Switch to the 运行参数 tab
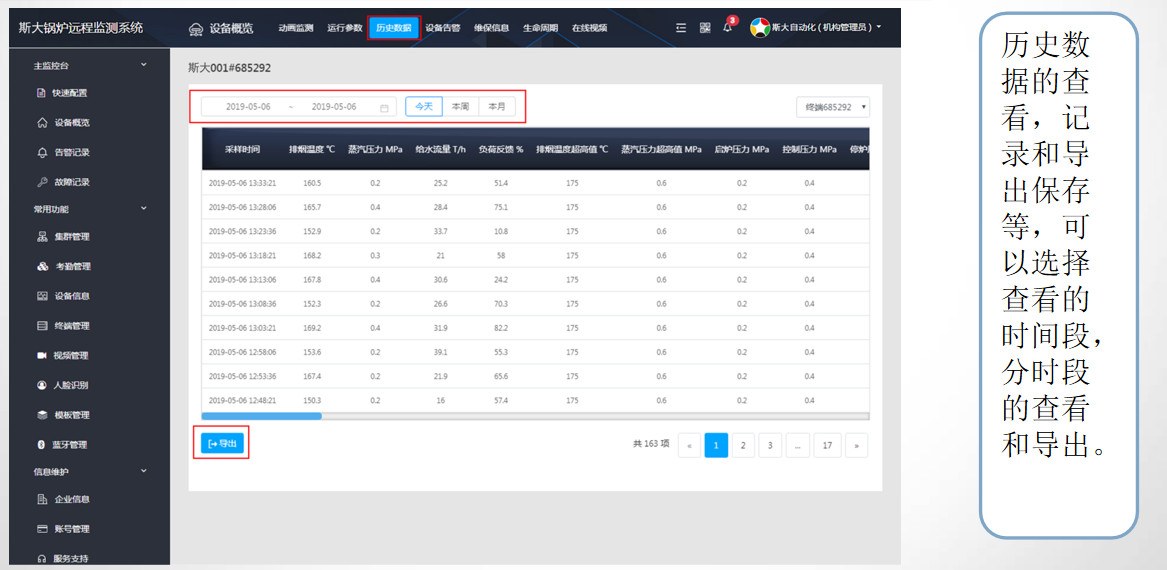Viewport: 1167px width, 570px height. pyautogui.click(x=344, y=28)
